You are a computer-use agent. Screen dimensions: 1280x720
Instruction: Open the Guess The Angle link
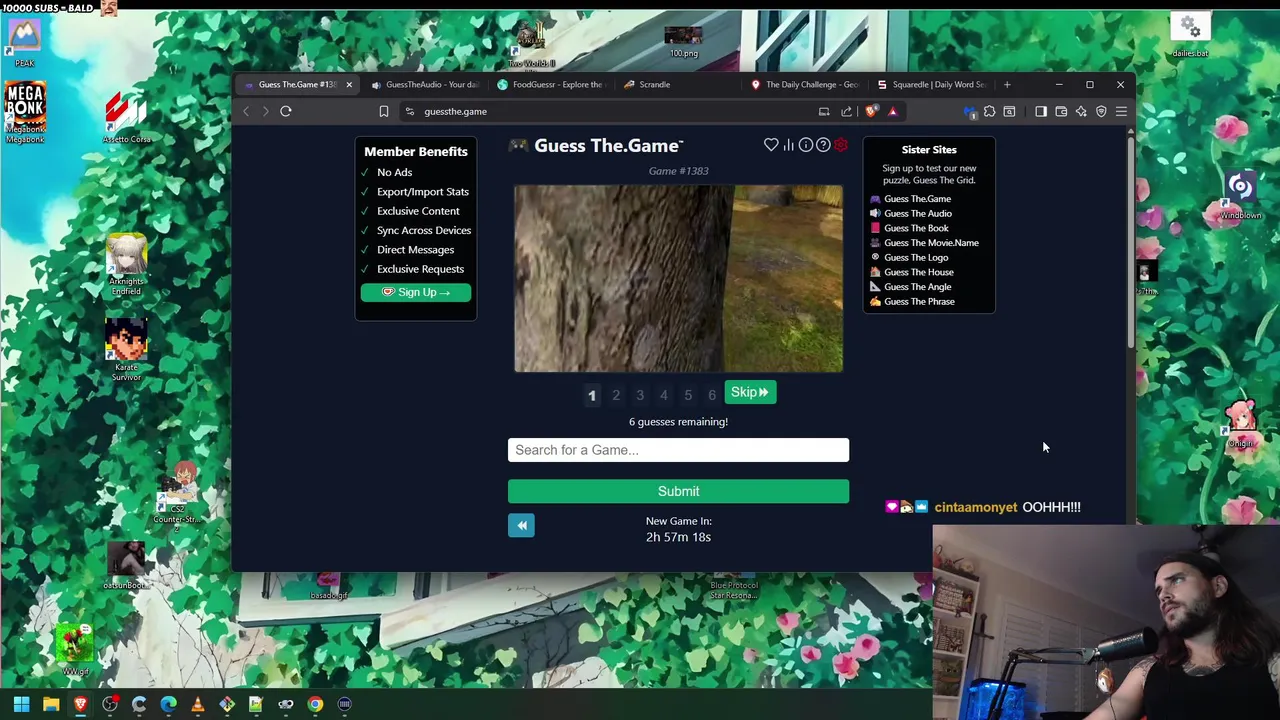[x=917, y=287]
